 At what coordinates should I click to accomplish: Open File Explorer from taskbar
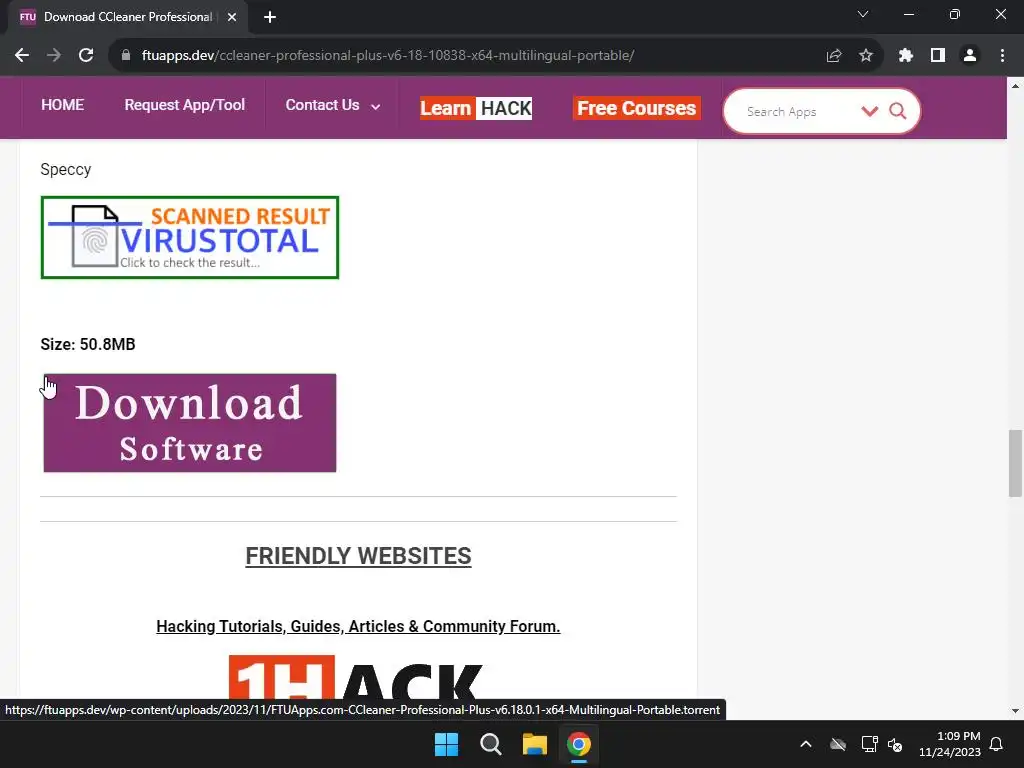pyautogui.click(x=534, y=744)
